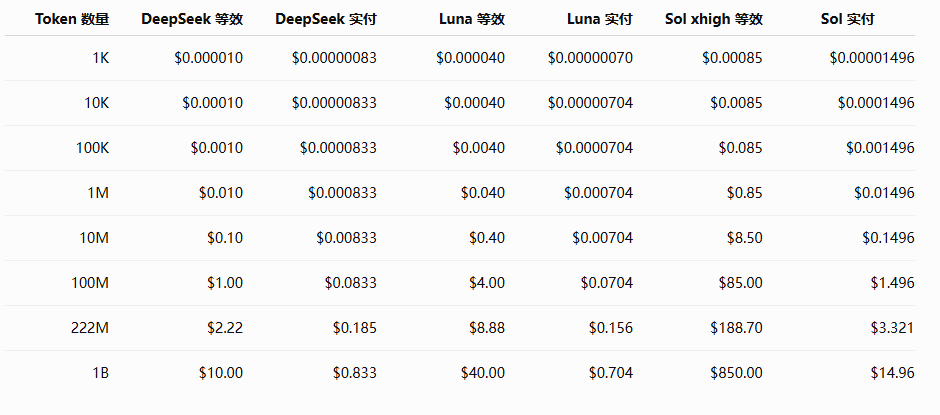Click the 1K Luna value "$0.000040"
This screenshot has height=415, width=940.
471,58
